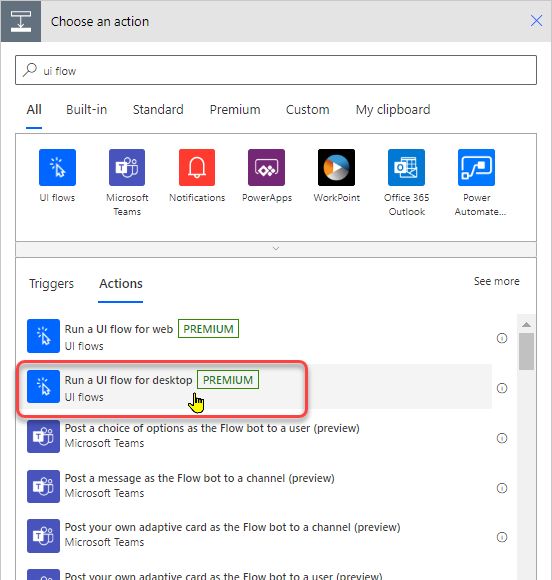Screen dimensions: 552x580
Task: Expand the connectors list chevron
Action: (276, 249)
